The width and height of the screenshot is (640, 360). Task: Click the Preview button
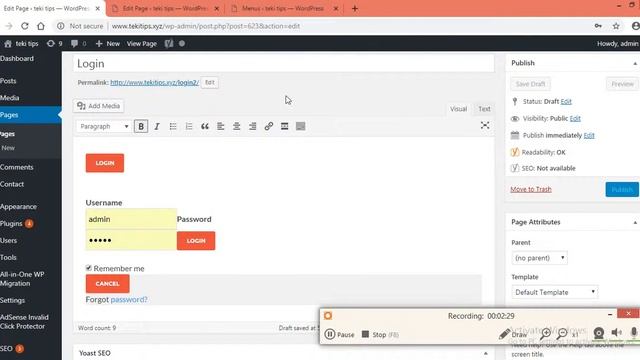[622, 84]
